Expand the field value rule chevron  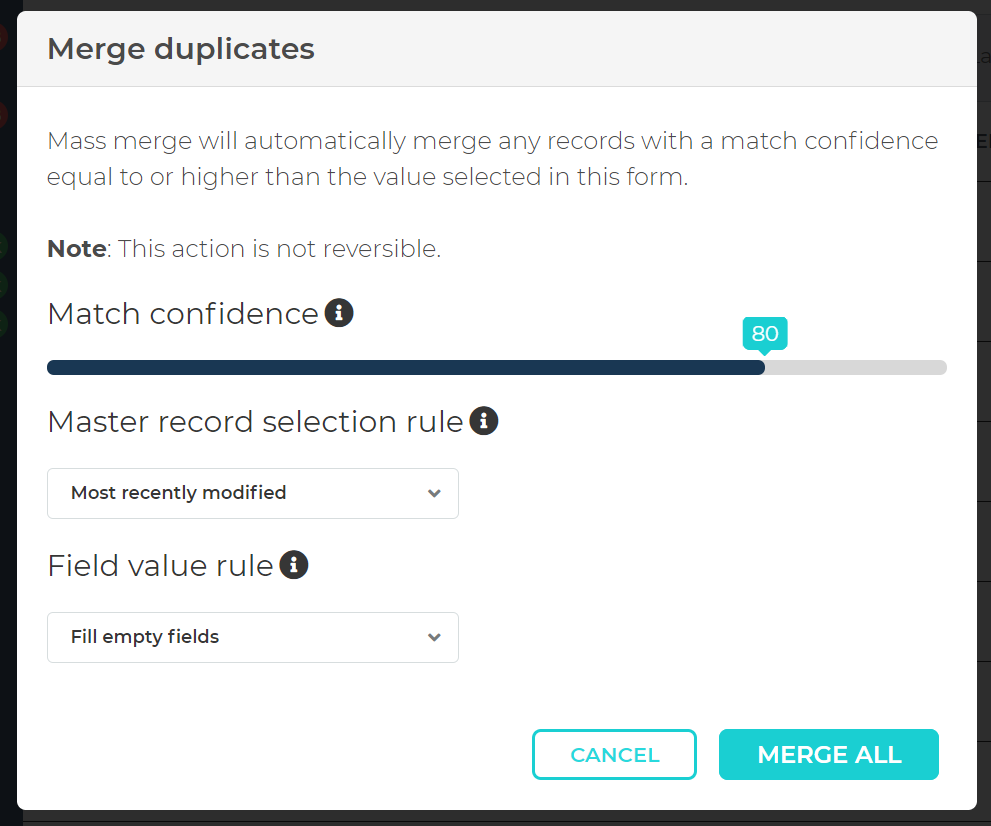tap(434, 637)
